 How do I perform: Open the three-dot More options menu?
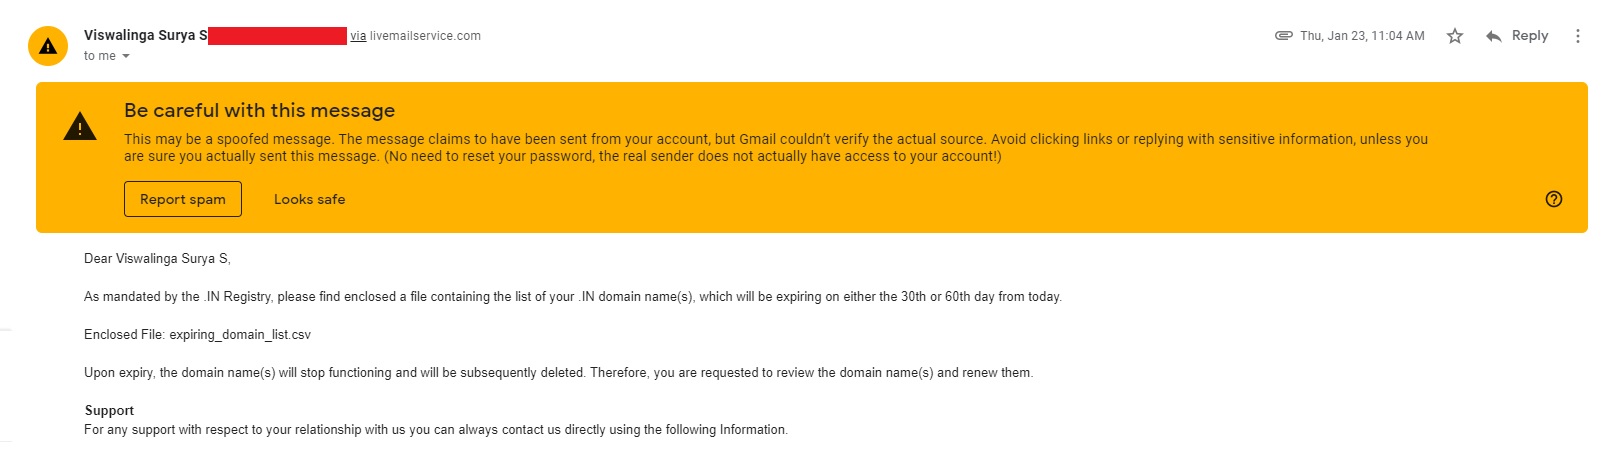pos(1577,36)
